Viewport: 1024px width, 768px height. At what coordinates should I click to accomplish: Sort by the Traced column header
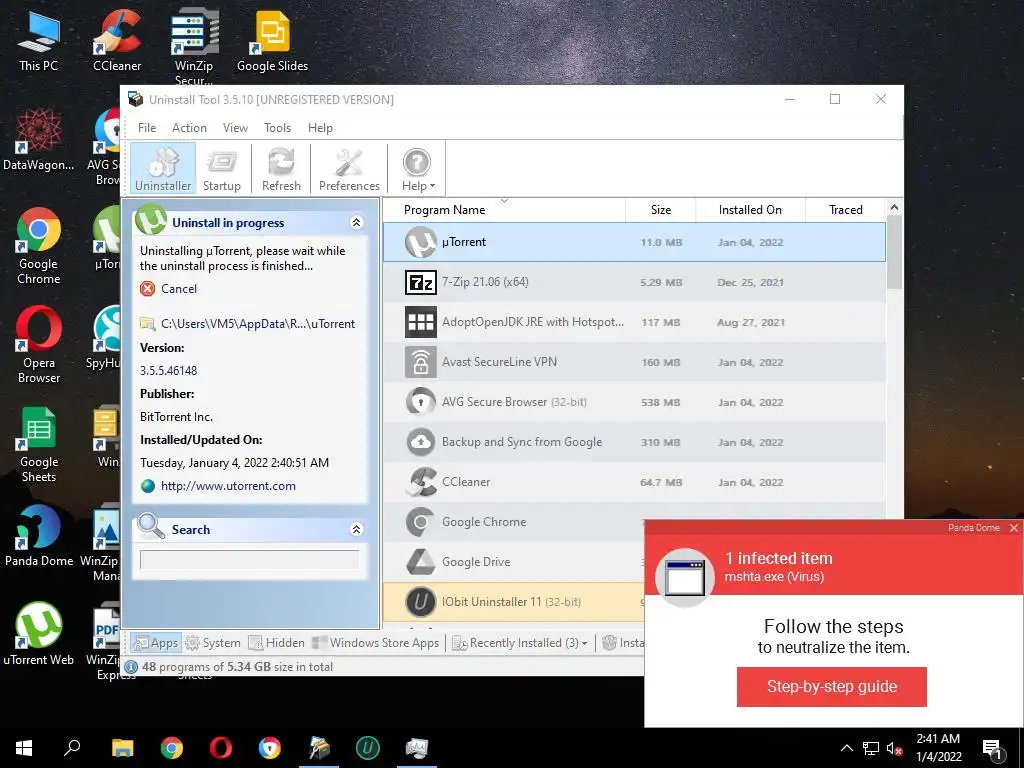[846, 210]
